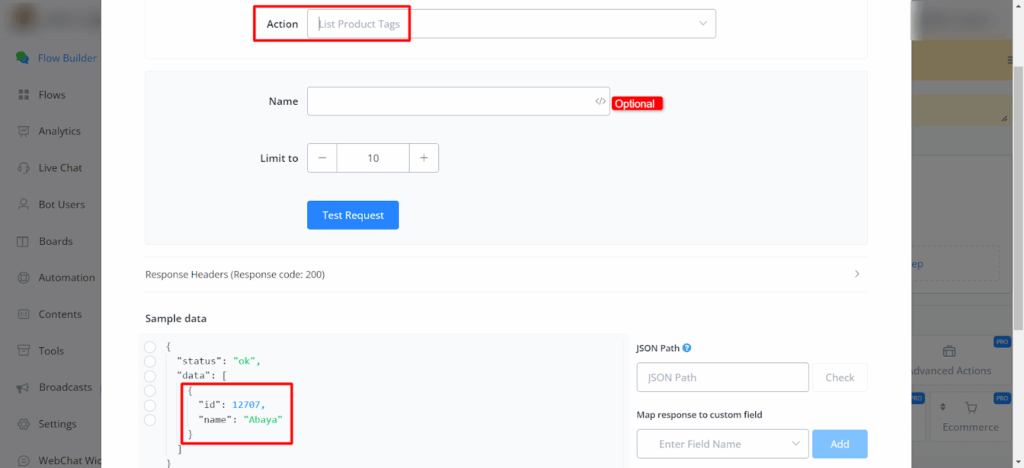Image resolution: width=1024 pixels, height=468 pixels.
Task: Open Flows via its grid icon
Action: click(22, 95)
